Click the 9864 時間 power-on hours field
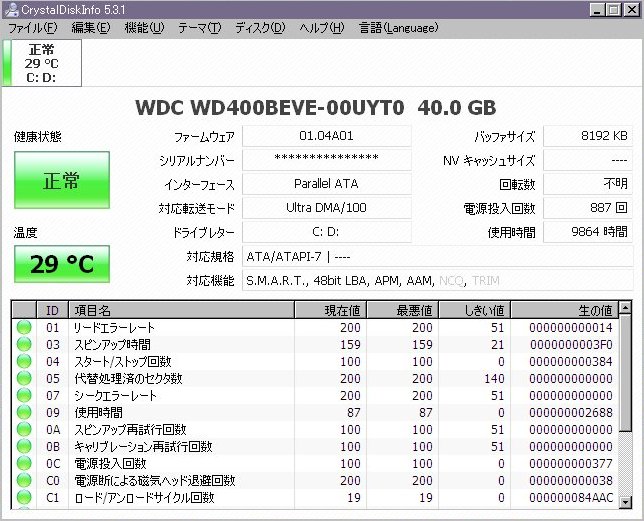Image resolution: width=644 pixels, height=521 pixels. pos(588,232)
